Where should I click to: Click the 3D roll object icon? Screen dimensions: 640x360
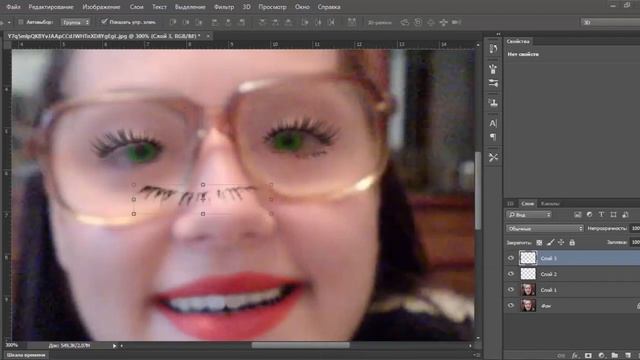418,22
